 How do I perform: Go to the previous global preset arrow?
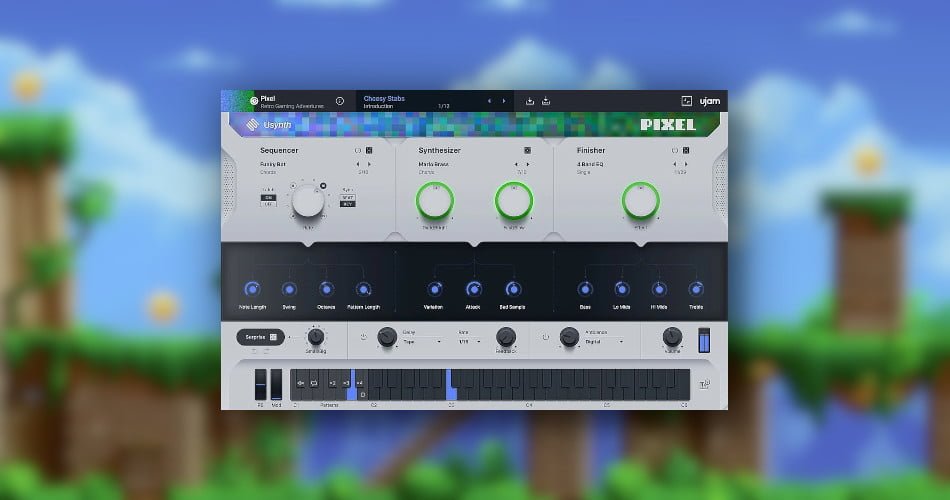coord(490,101)
